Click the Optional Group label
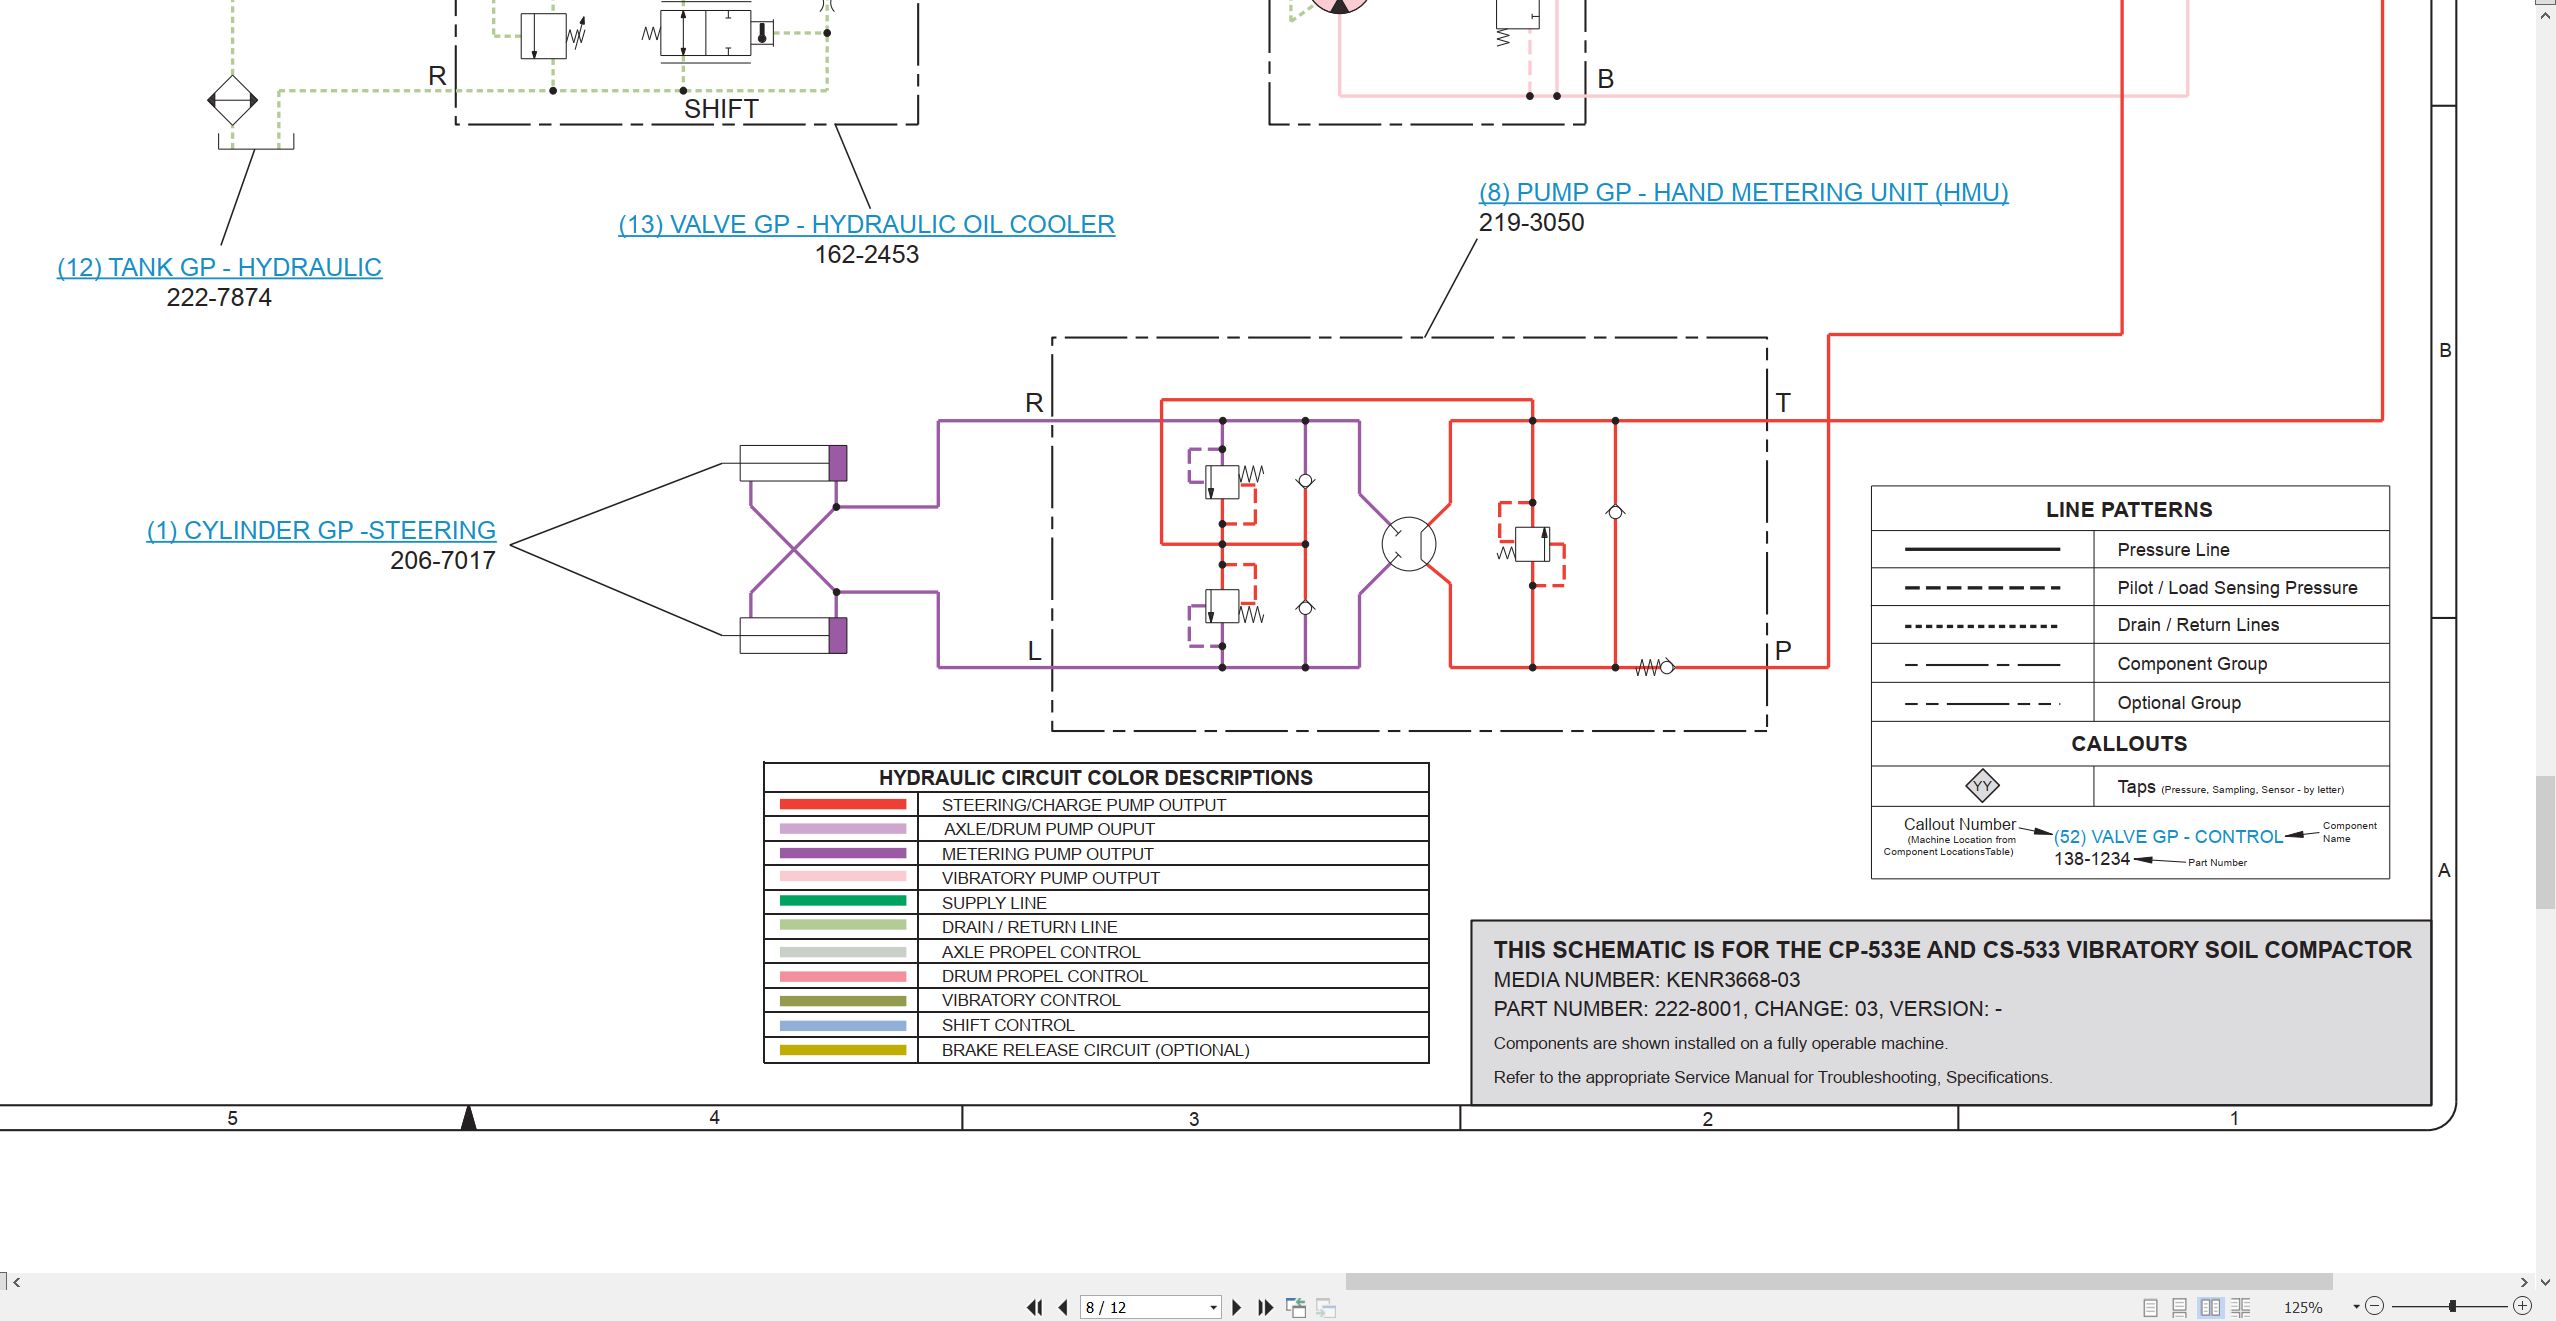The height and width of the screenshot is (1321, 2556). coord(2179,703)
